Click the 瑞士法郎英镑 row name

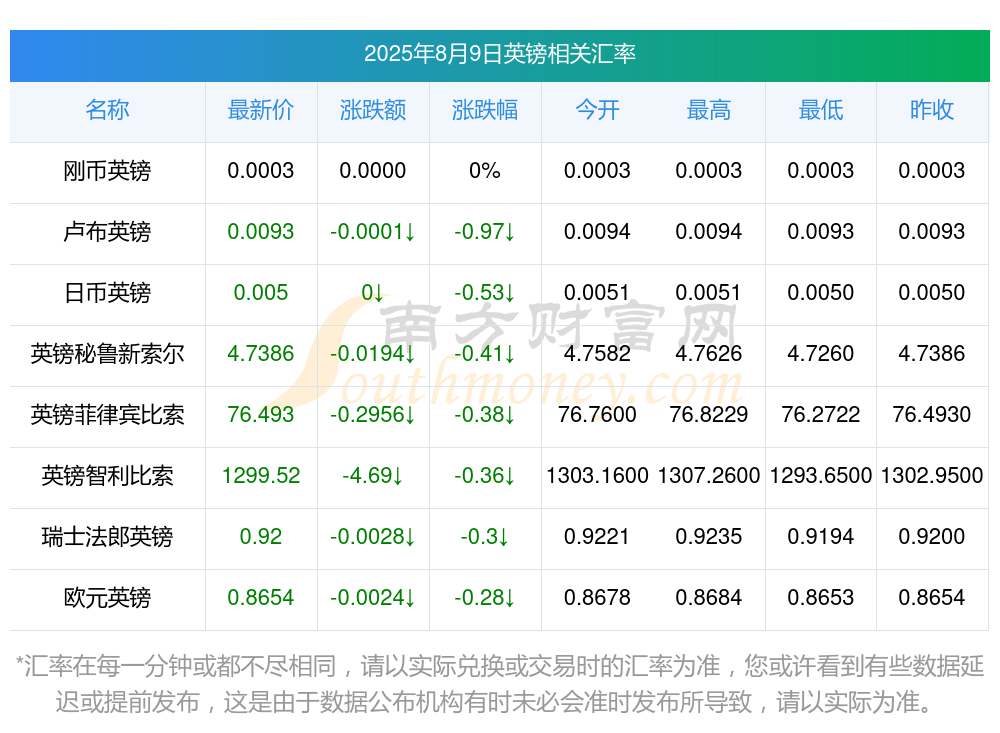[107, 537]
